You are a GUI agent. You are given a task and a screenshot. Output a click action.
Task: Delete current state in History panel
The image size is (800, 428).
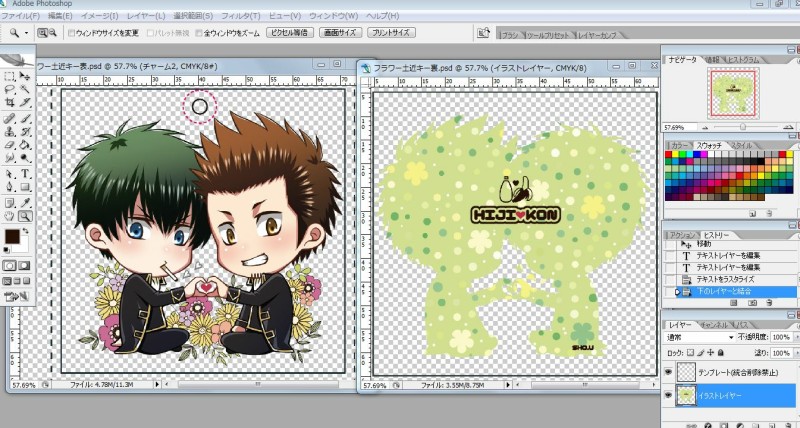tap(769, 303)
